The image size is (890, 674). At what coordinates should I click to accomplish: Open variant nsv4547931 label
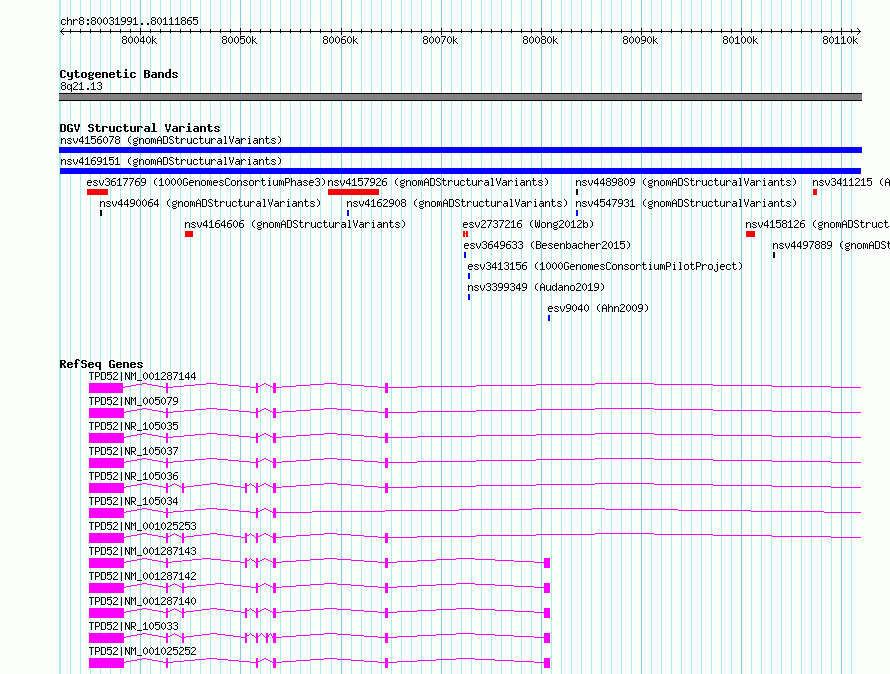pos(686,203)
